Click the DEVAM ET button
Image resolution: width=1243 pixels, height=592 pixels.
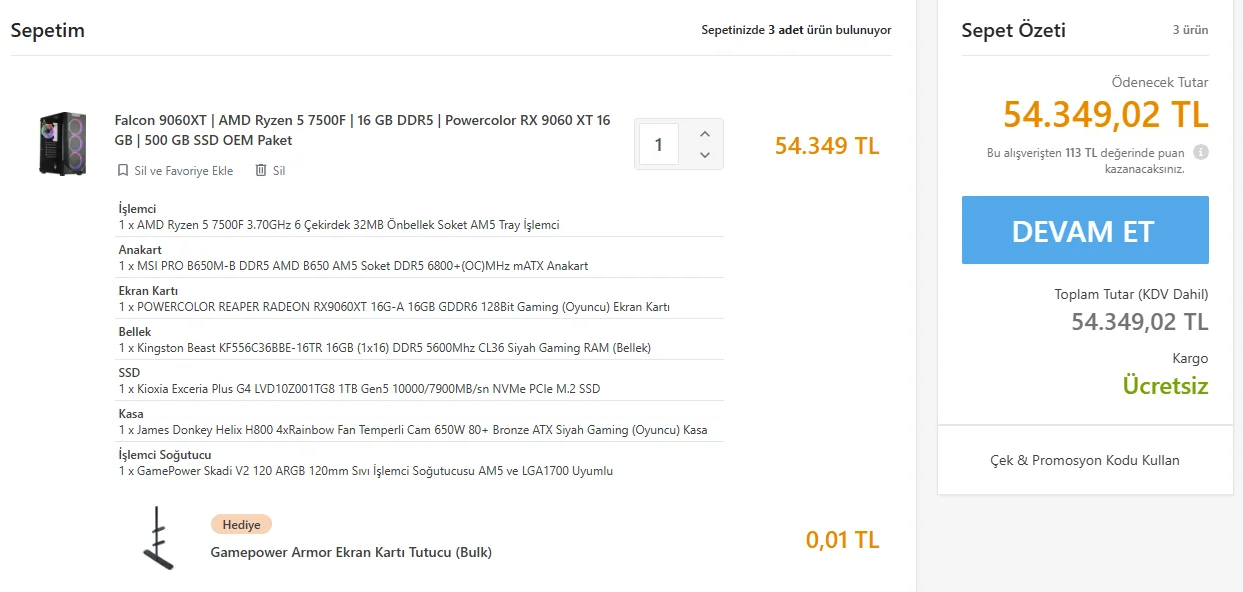(1085, 230)
